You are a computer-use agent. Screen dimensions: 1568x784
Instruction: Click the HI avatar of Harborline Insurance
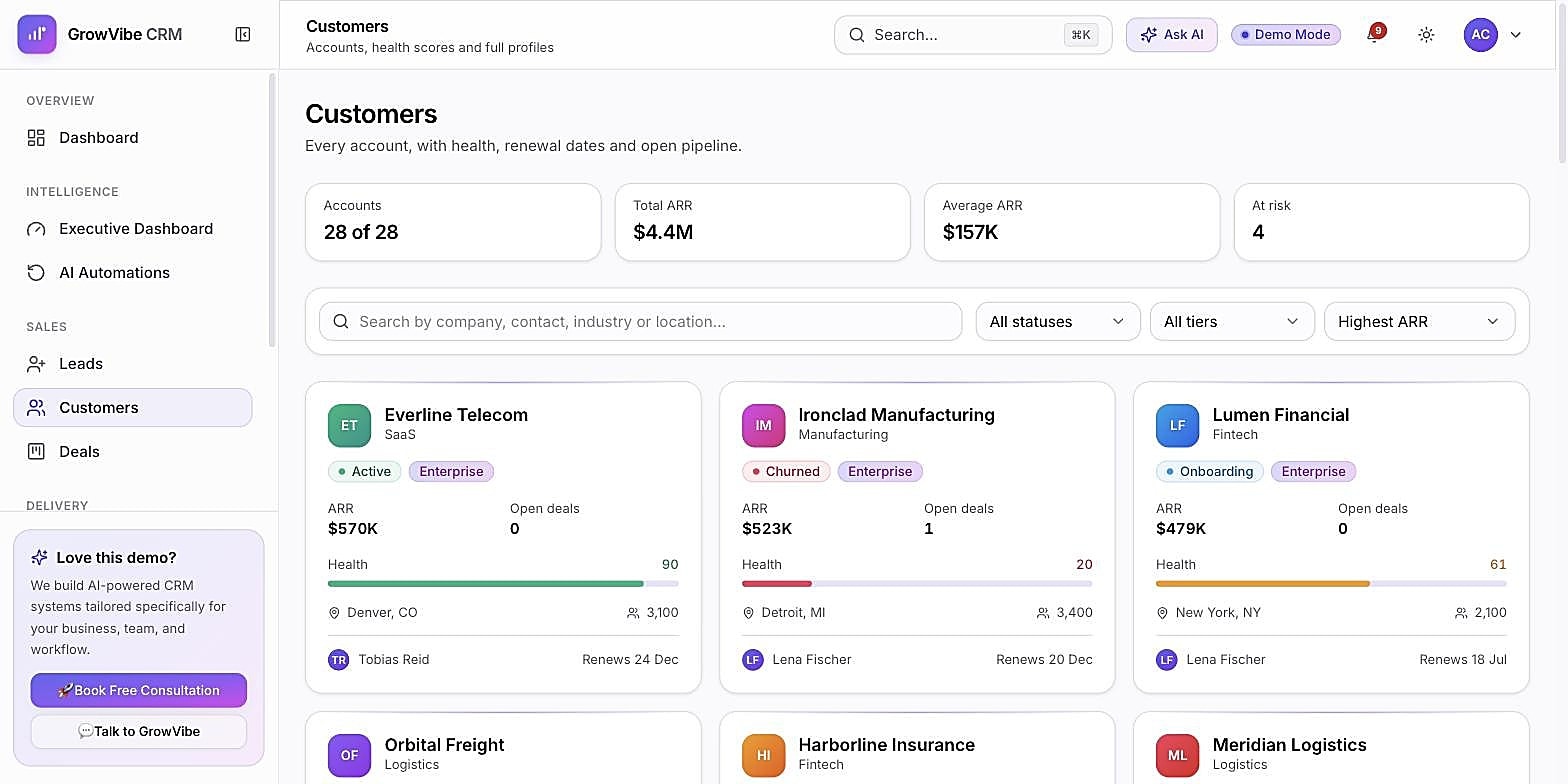(763, 755)
